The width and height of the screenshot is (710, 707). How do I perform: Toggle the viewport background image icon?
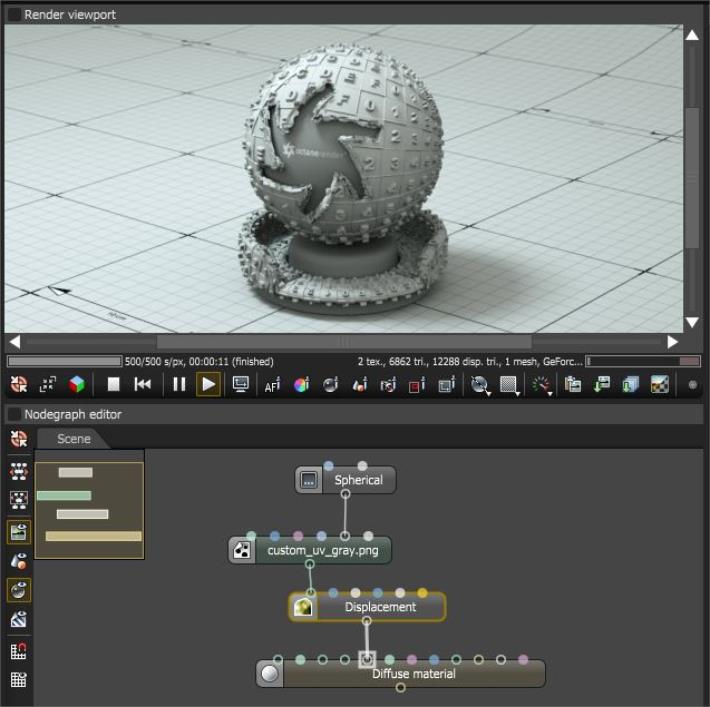point(659,385)
